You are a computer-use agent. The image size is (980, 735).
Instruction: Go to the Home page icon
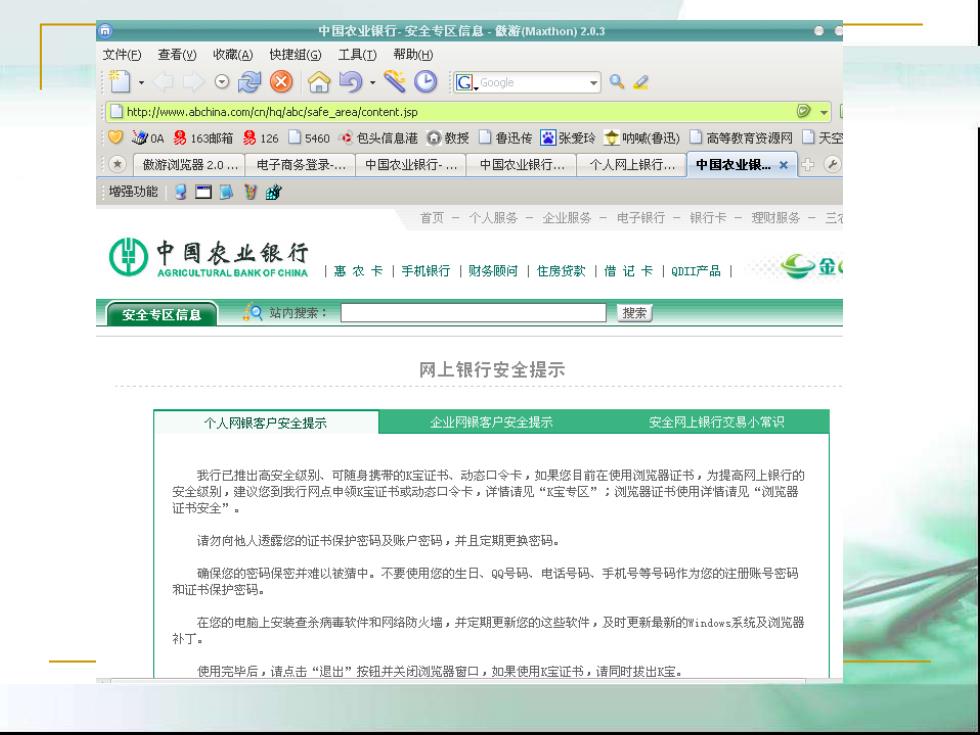[319, 82]
